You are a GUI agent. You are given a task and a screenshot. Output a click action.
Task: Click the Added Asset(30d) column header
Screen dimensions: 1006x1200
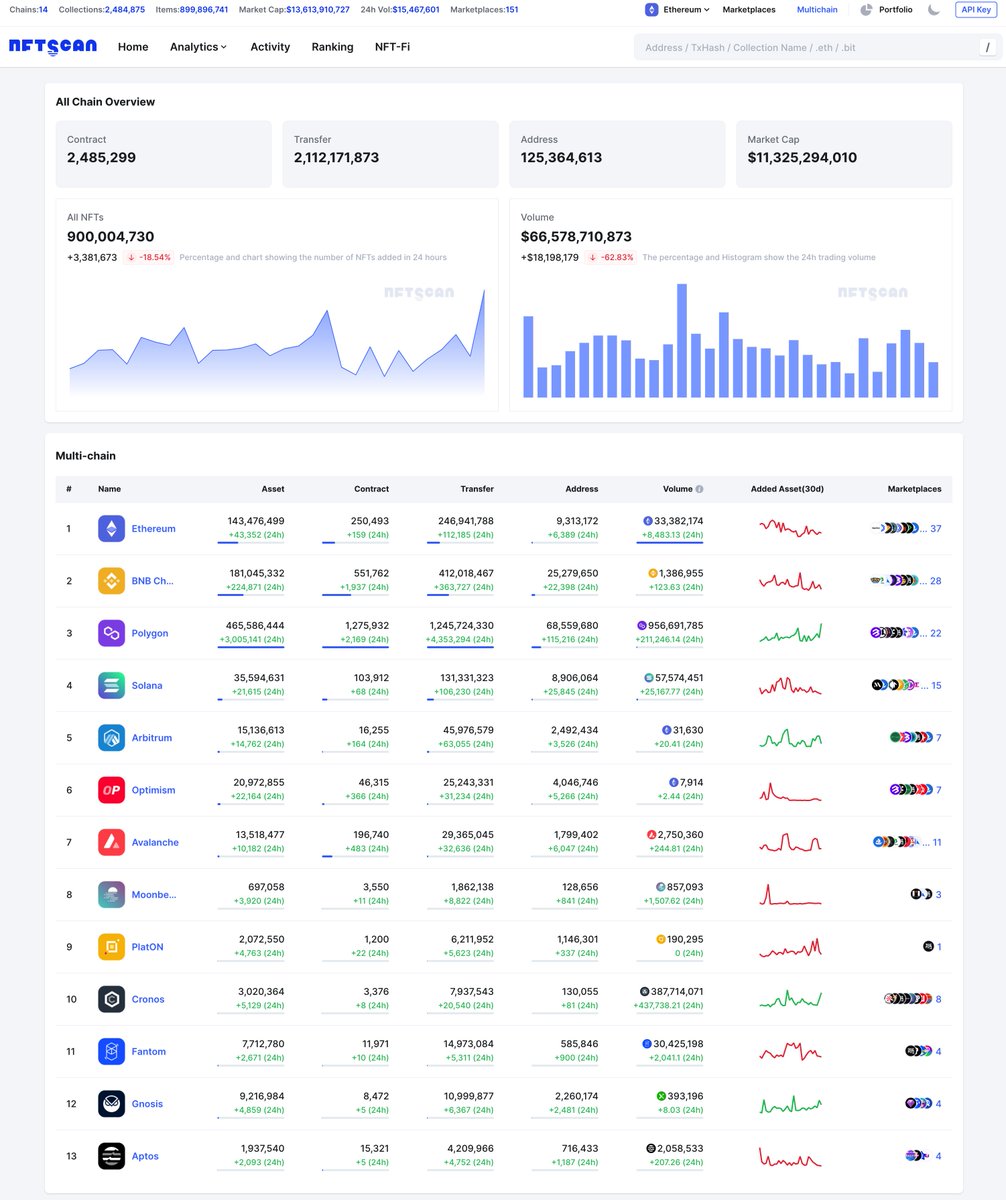pyautogui.click(x=787, y=489)
